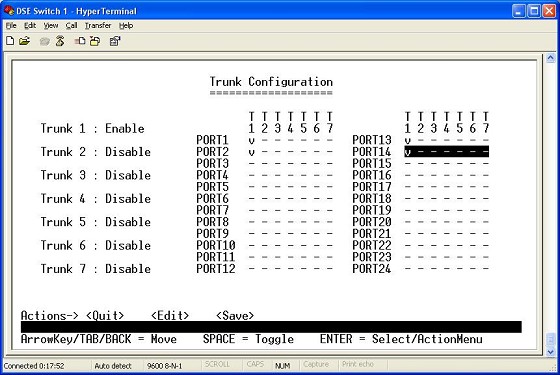Screen dimensions: 560x375
Task: Click the PORT2 T1 'v' mark
Action: point(251,152)
